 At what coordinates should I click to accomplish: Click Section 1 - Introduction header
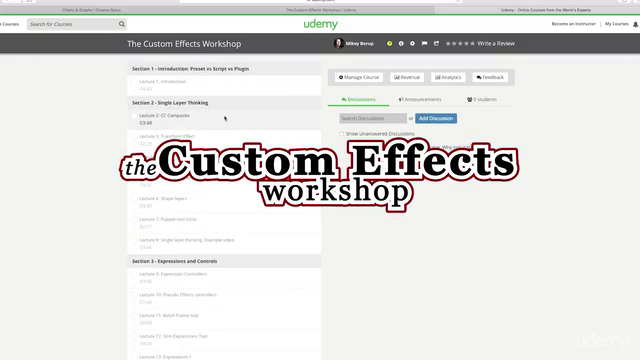(224, 69)
